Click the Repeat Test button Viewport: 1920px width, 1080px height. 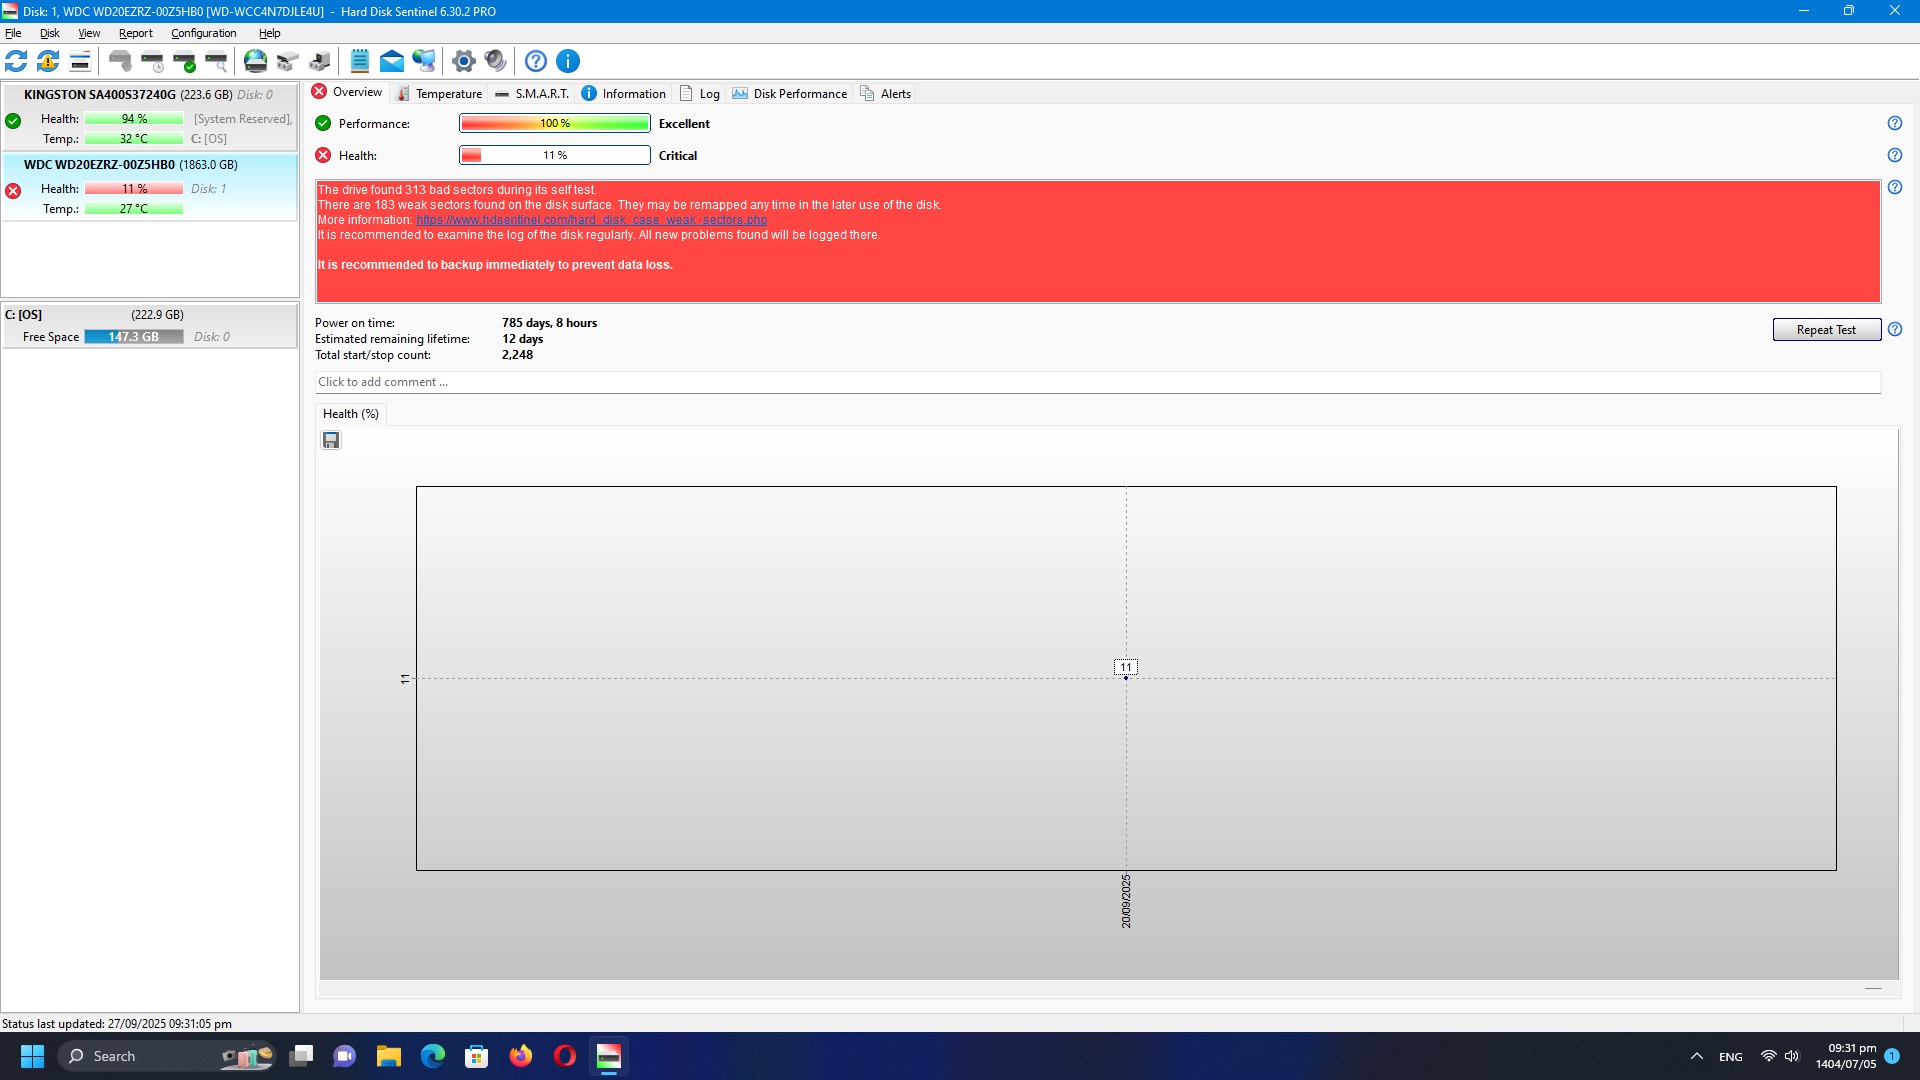click(1826, 330)
